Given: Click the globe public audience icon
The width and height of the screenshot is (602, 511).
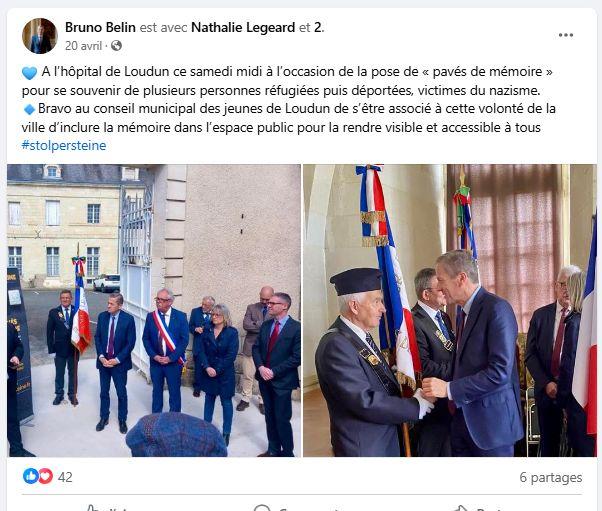Looking at the screenshot, I should 116,46.
